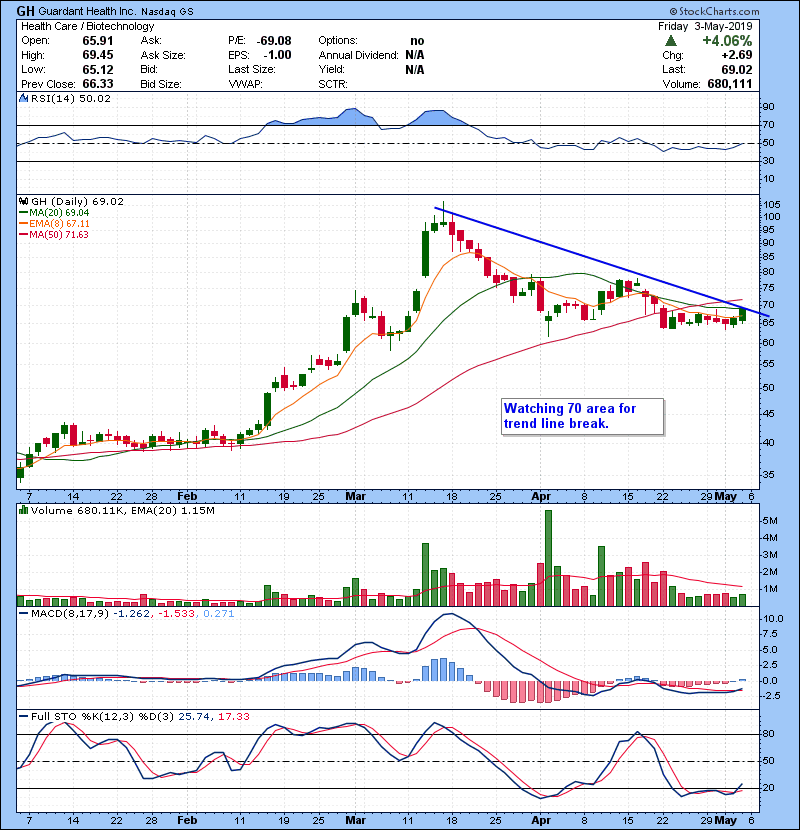Click the May label on bottom date axis
The height and width of the screenshot is (830, 800).
point(725,820)
